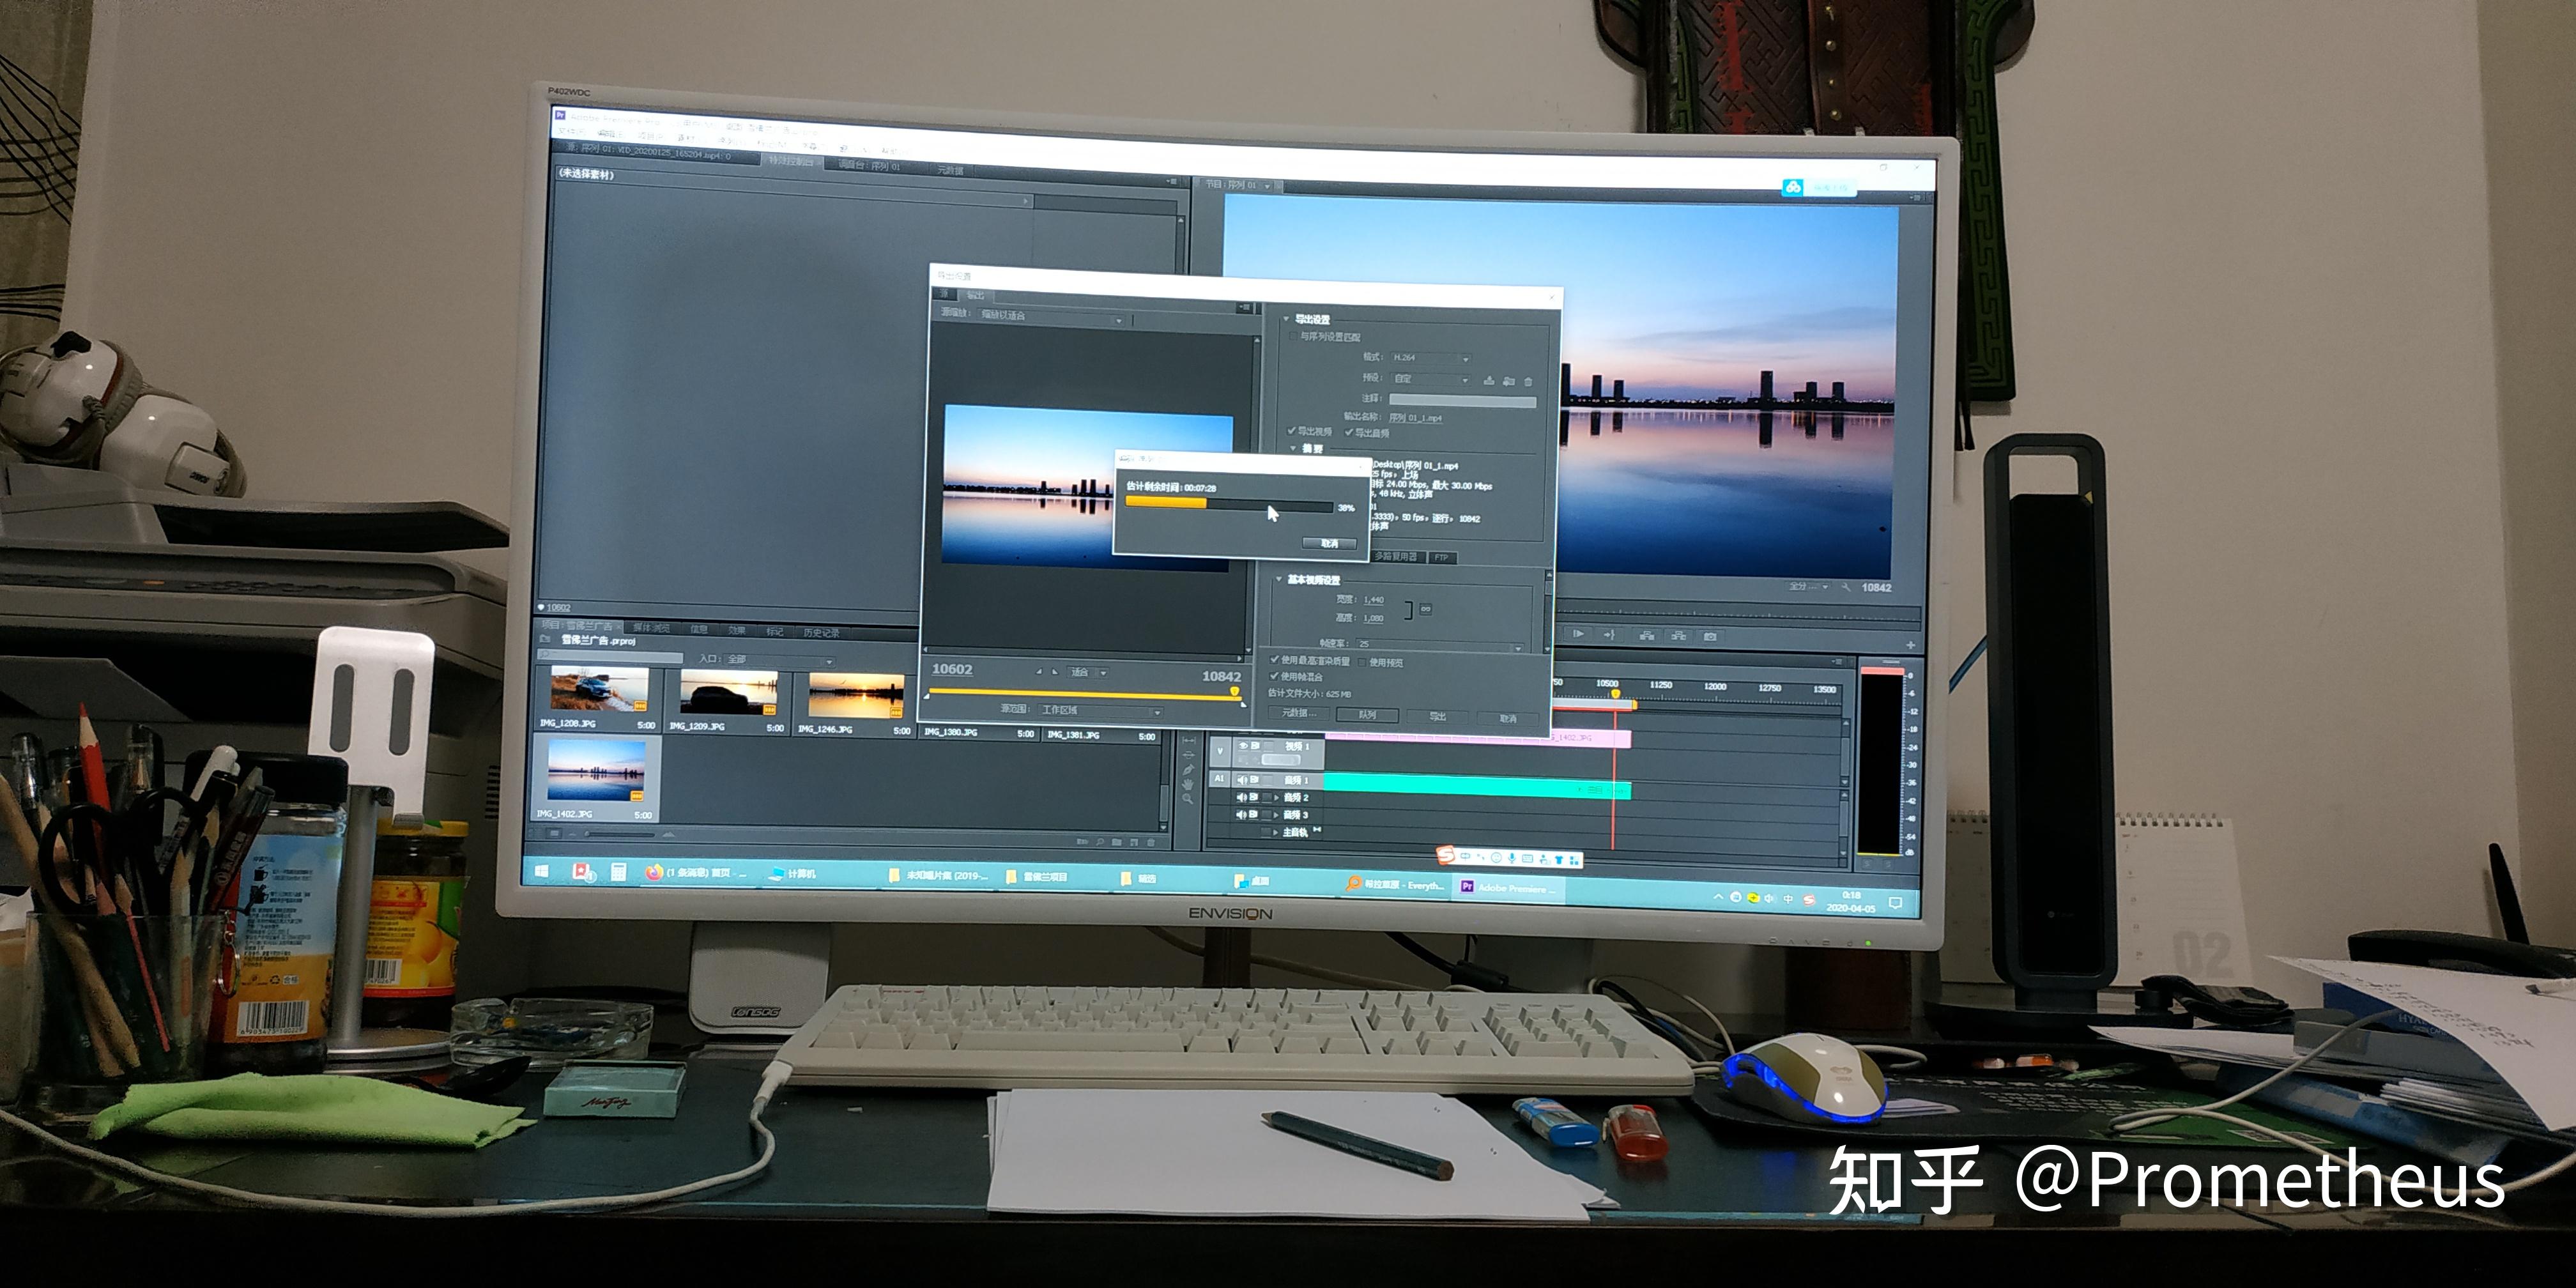Expand the 音频 2 track triangle
Viewport: 2576px width, 1288px height.
[1276, 798]
